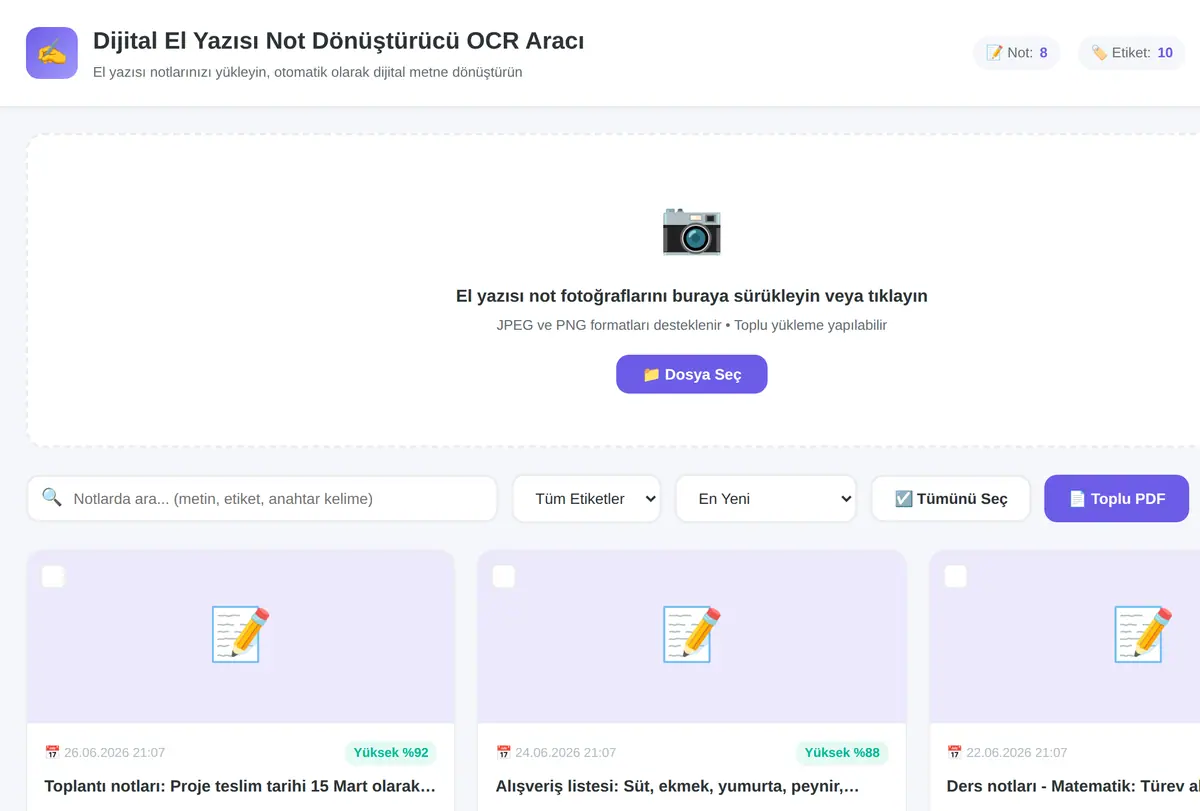1200x811 pixels.
Task: Open the En Yeni sort dropdown
Action: click(x=766, y=498)
